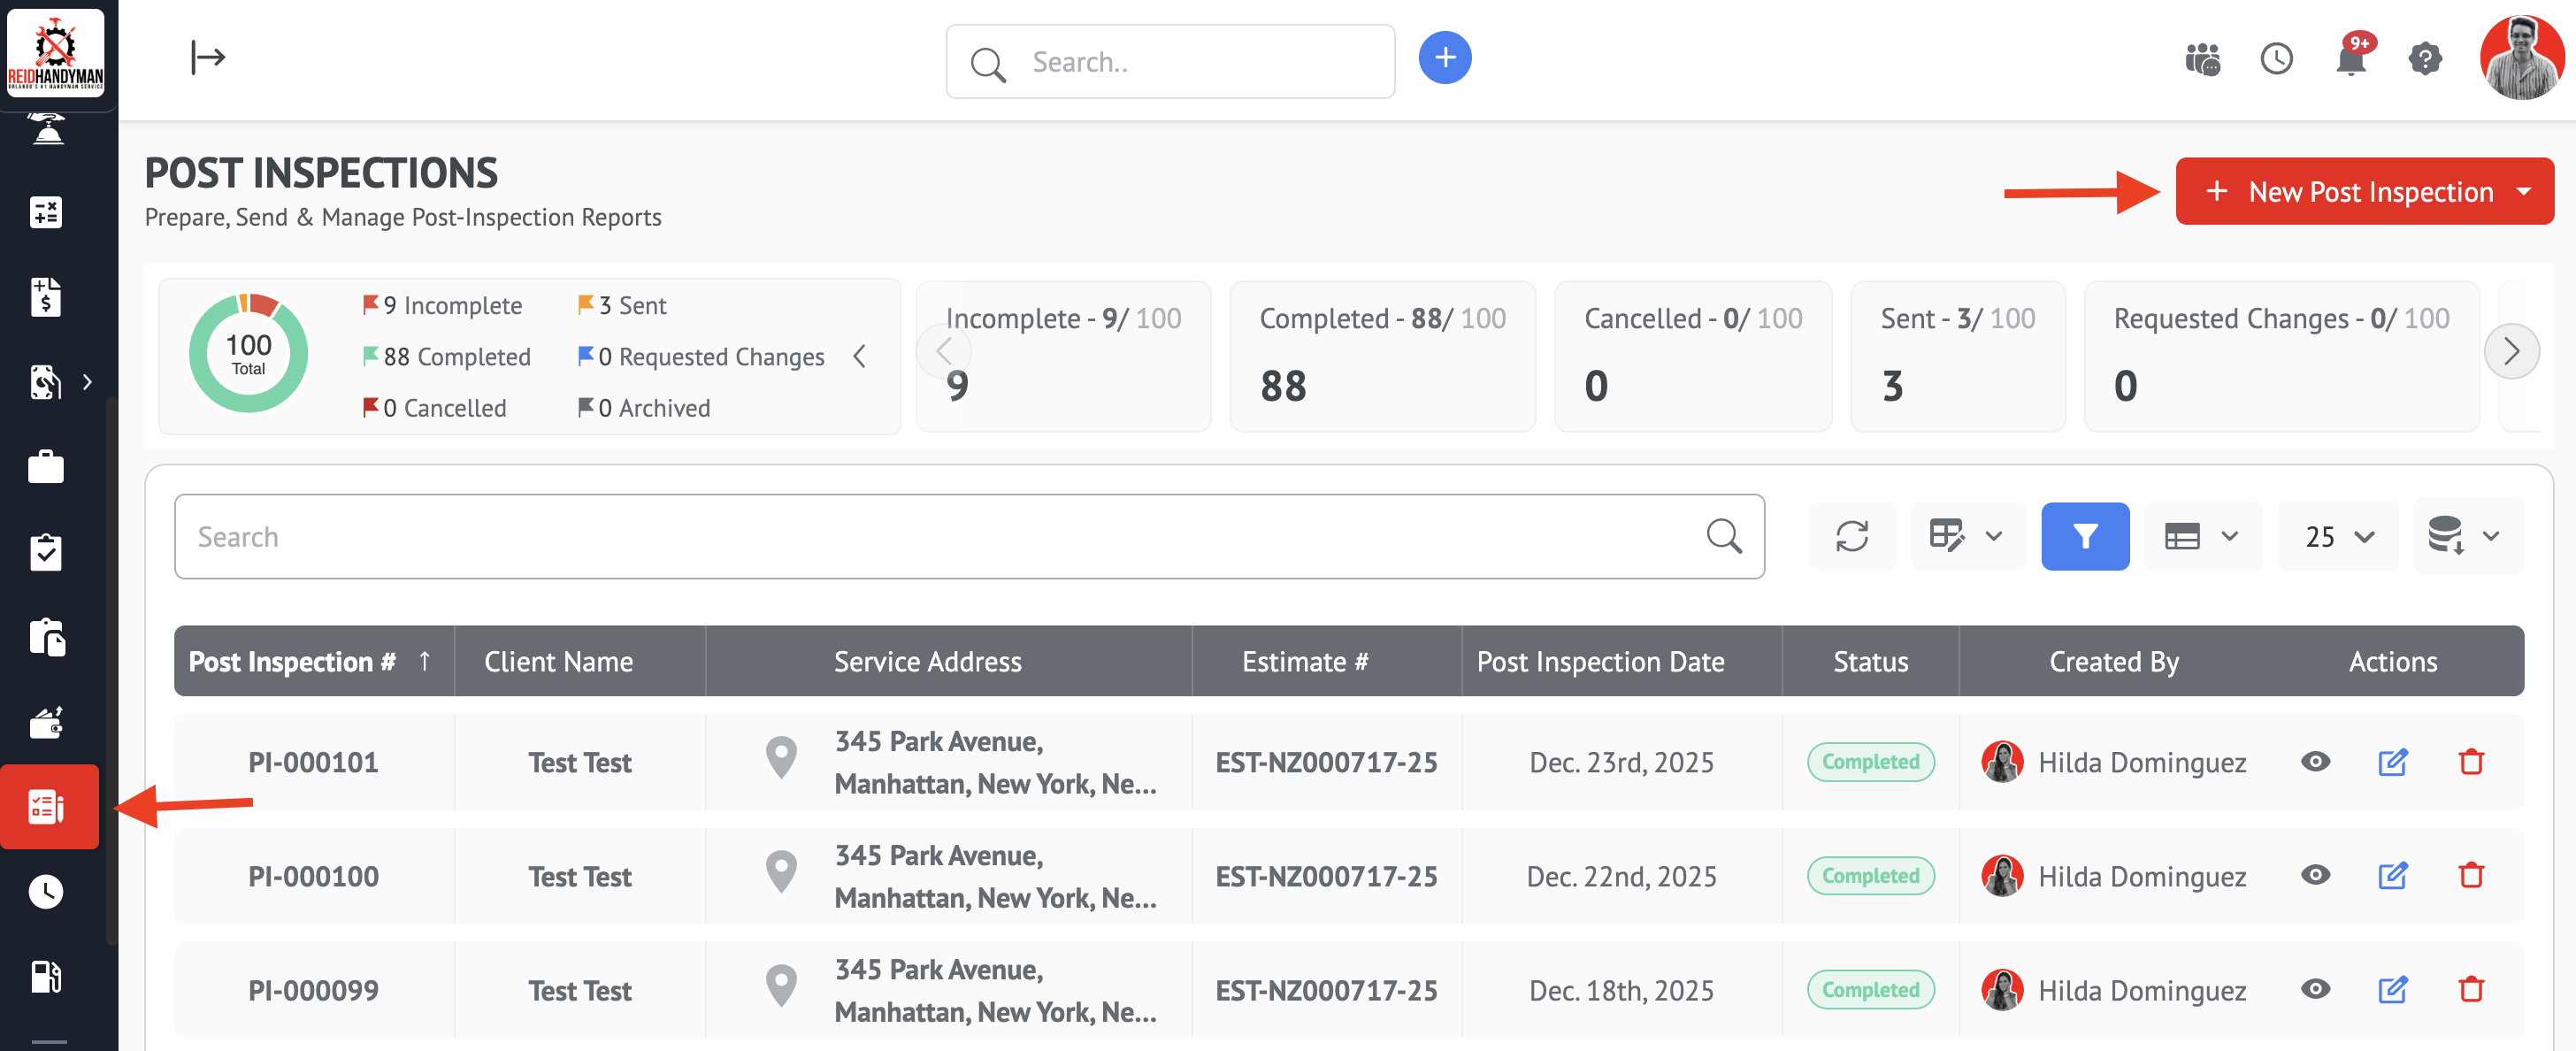The width and height of the screenshot is (2576, 1051).
Task: Open the briefcase sidebar item
Action: click(x=46, y=467)
